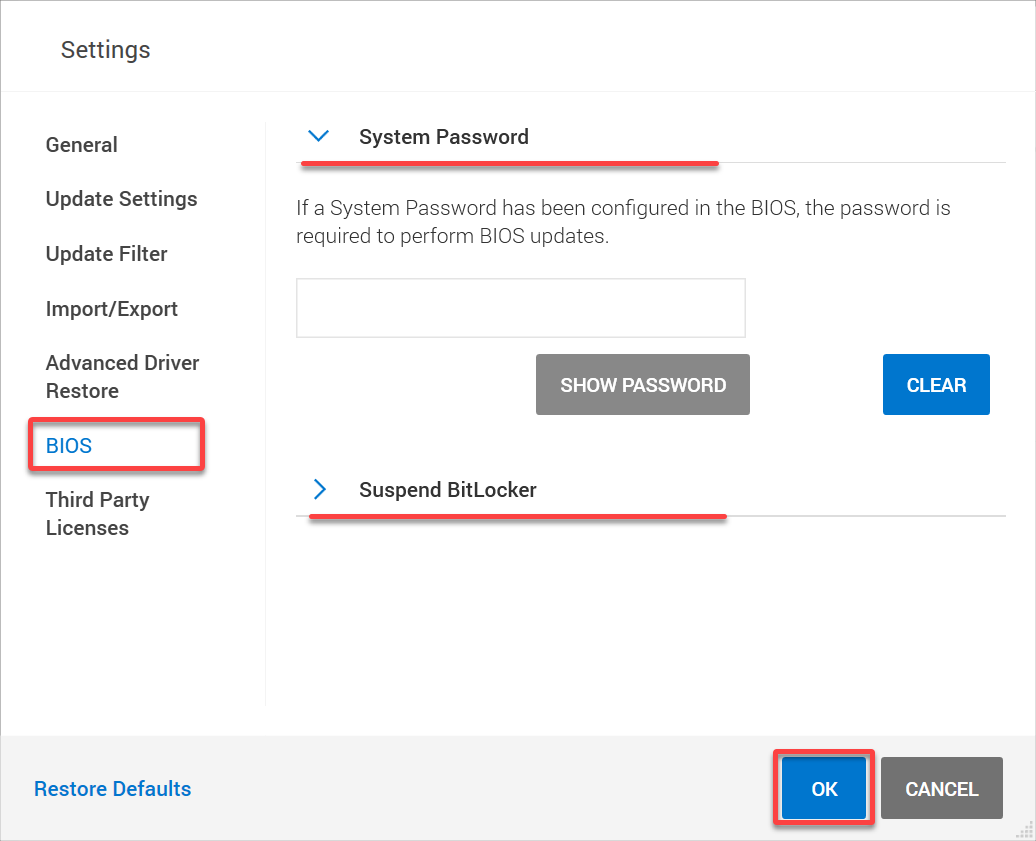The height and width of the screenshot is (841, 1036).
Task: Click the Suspend BitLocker heading text
Action: (448, 490)
